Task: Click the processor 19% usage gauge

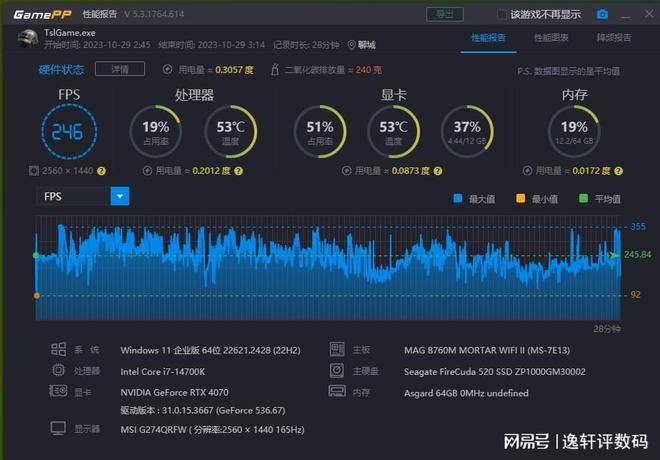Action: 155,132
